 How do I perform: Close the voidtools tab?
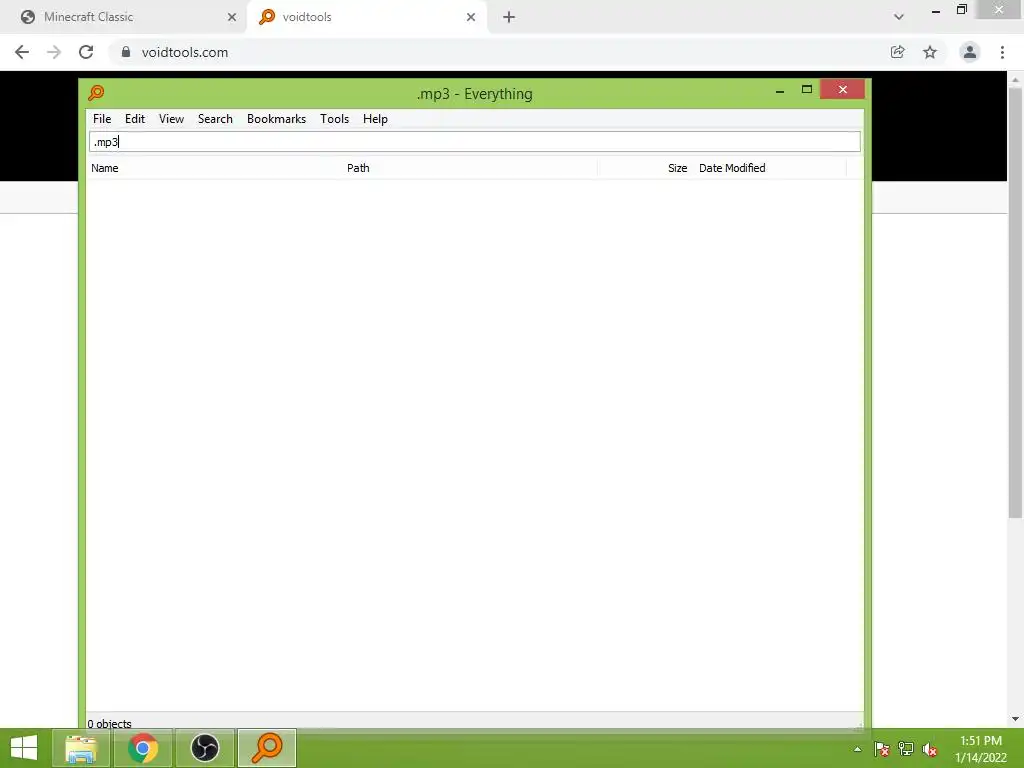point(471,18)
